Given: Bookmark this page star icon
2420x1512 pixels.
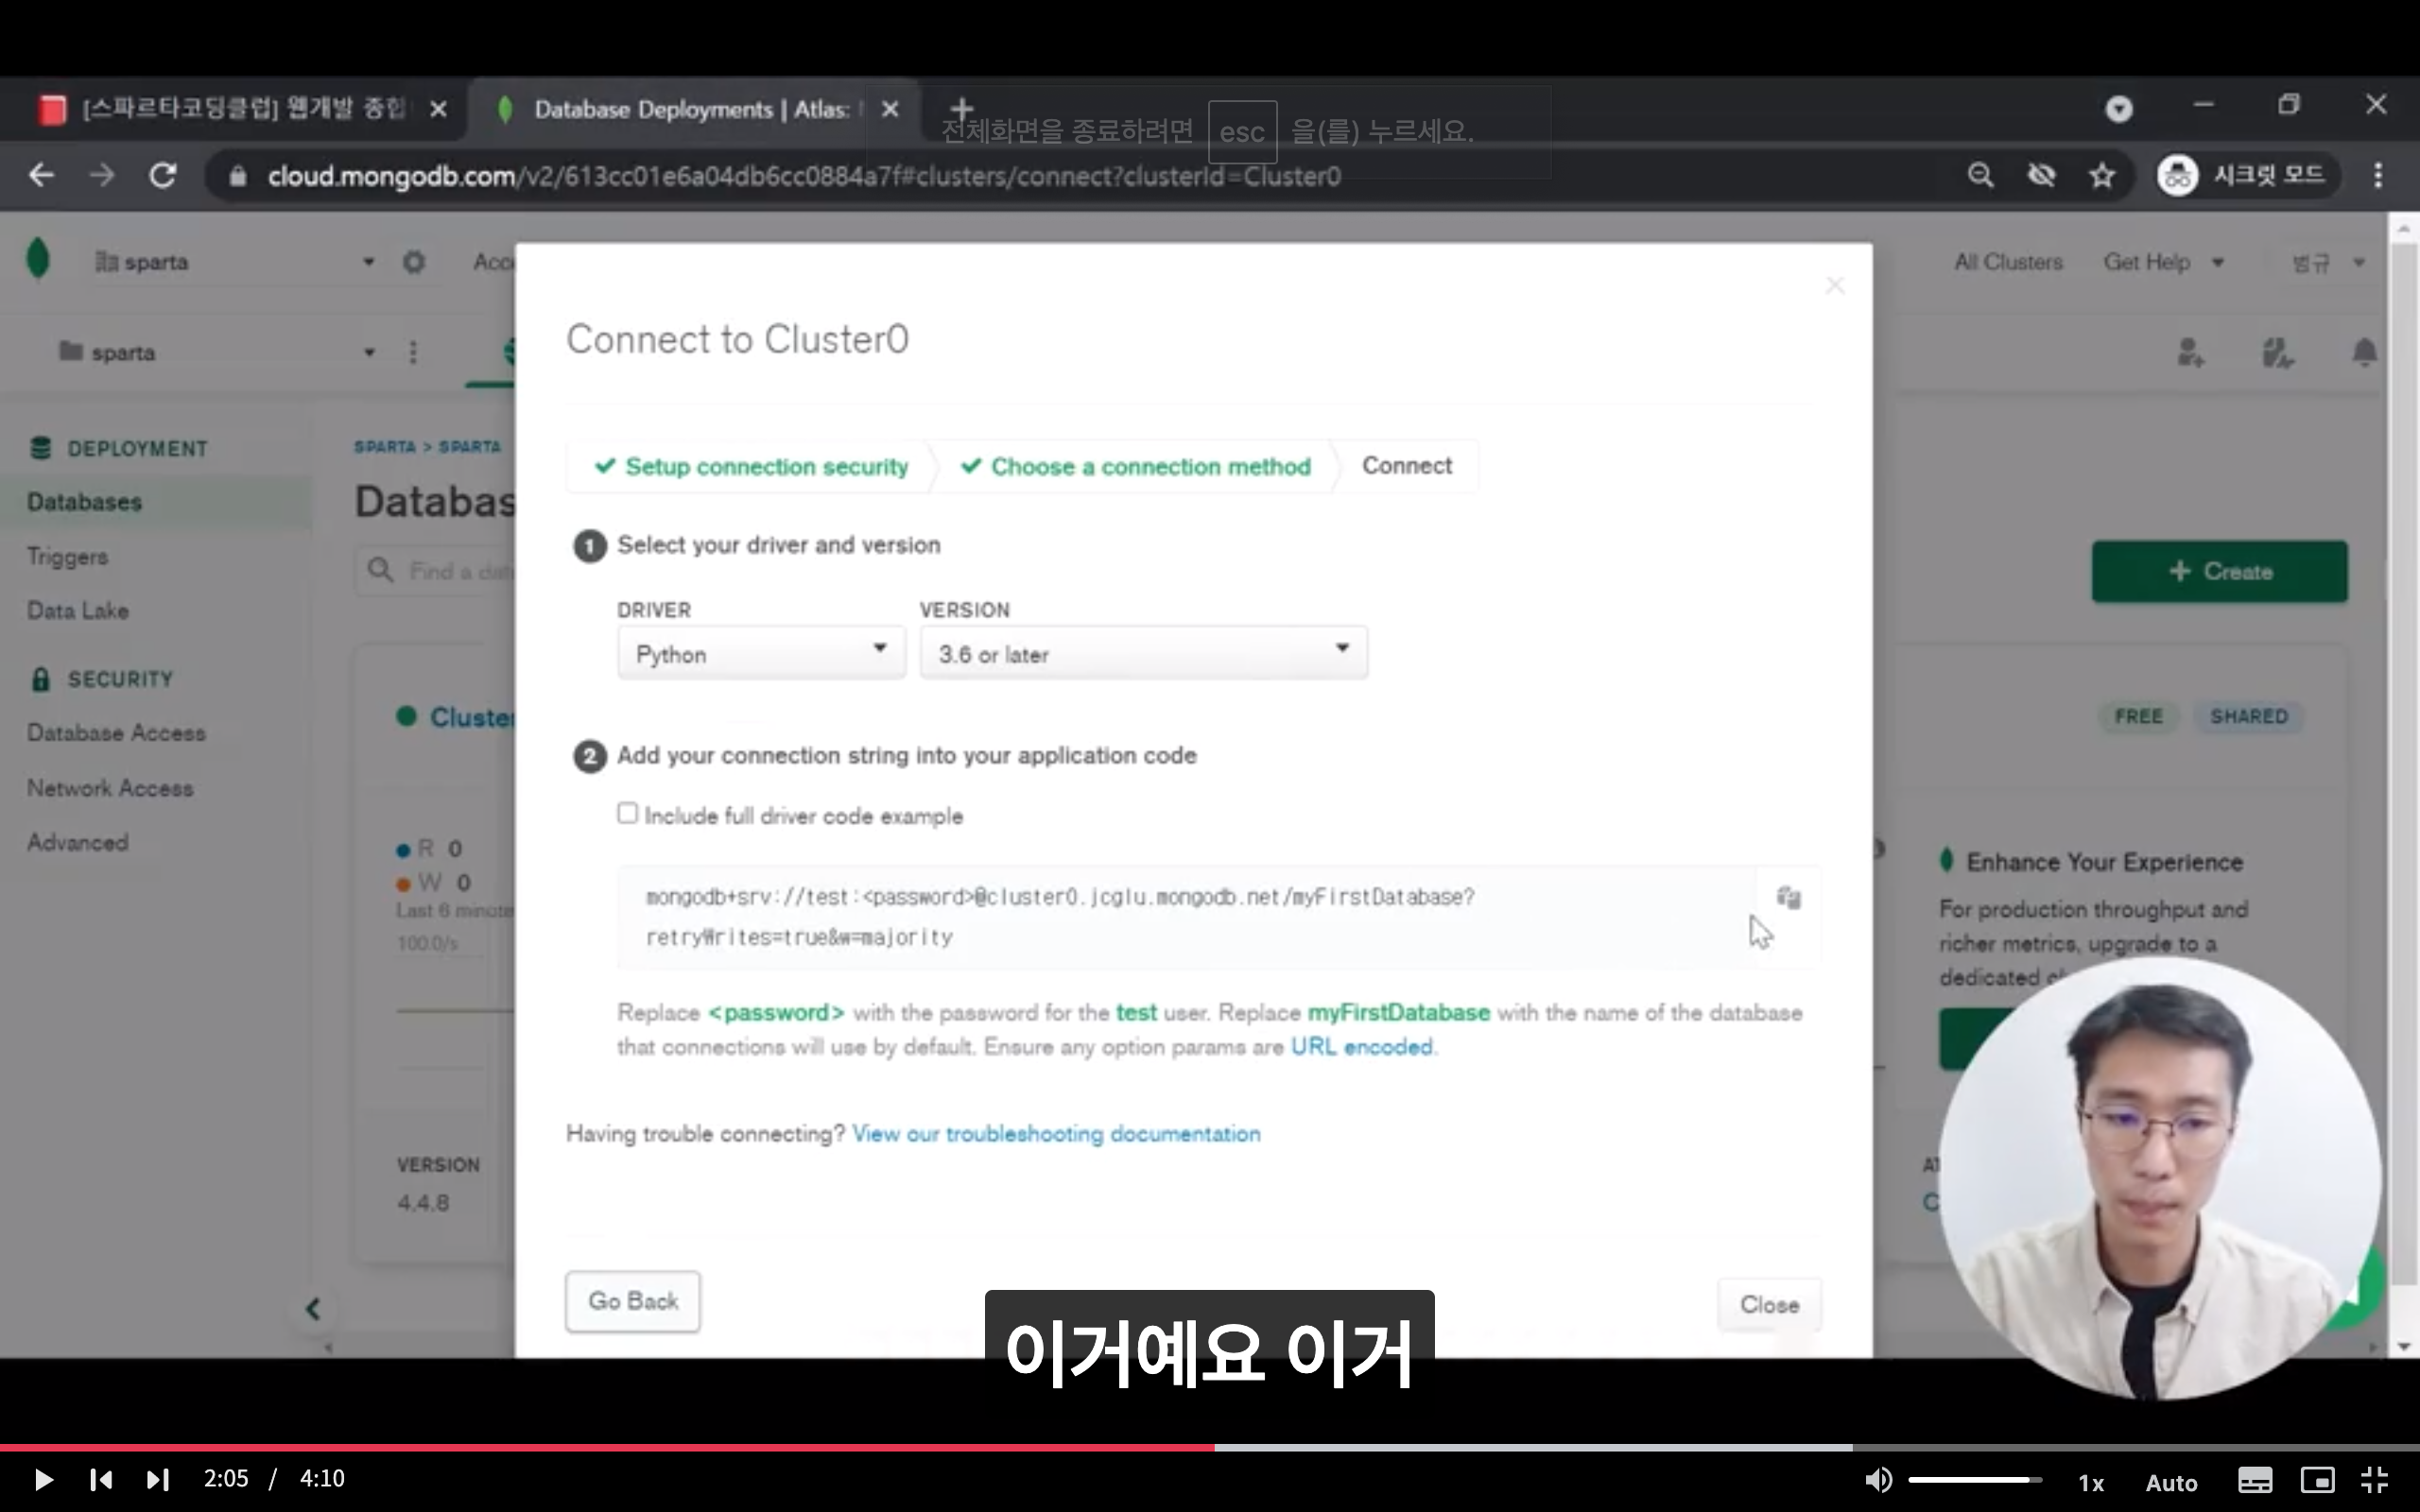Looking at the screenshot, I should [2102, 176].
